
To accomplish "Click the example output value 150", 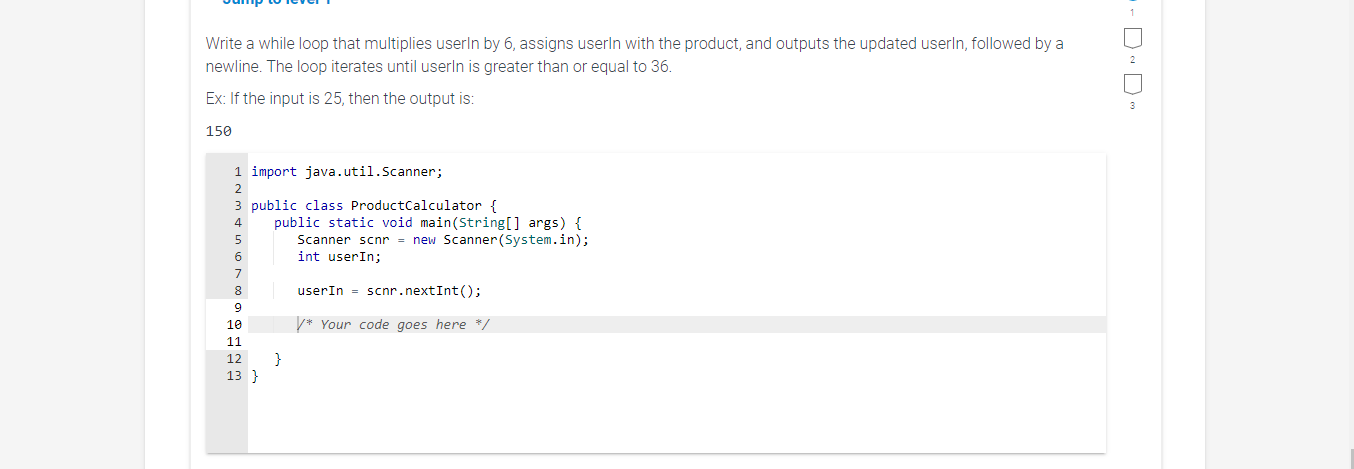I will 218,131.
